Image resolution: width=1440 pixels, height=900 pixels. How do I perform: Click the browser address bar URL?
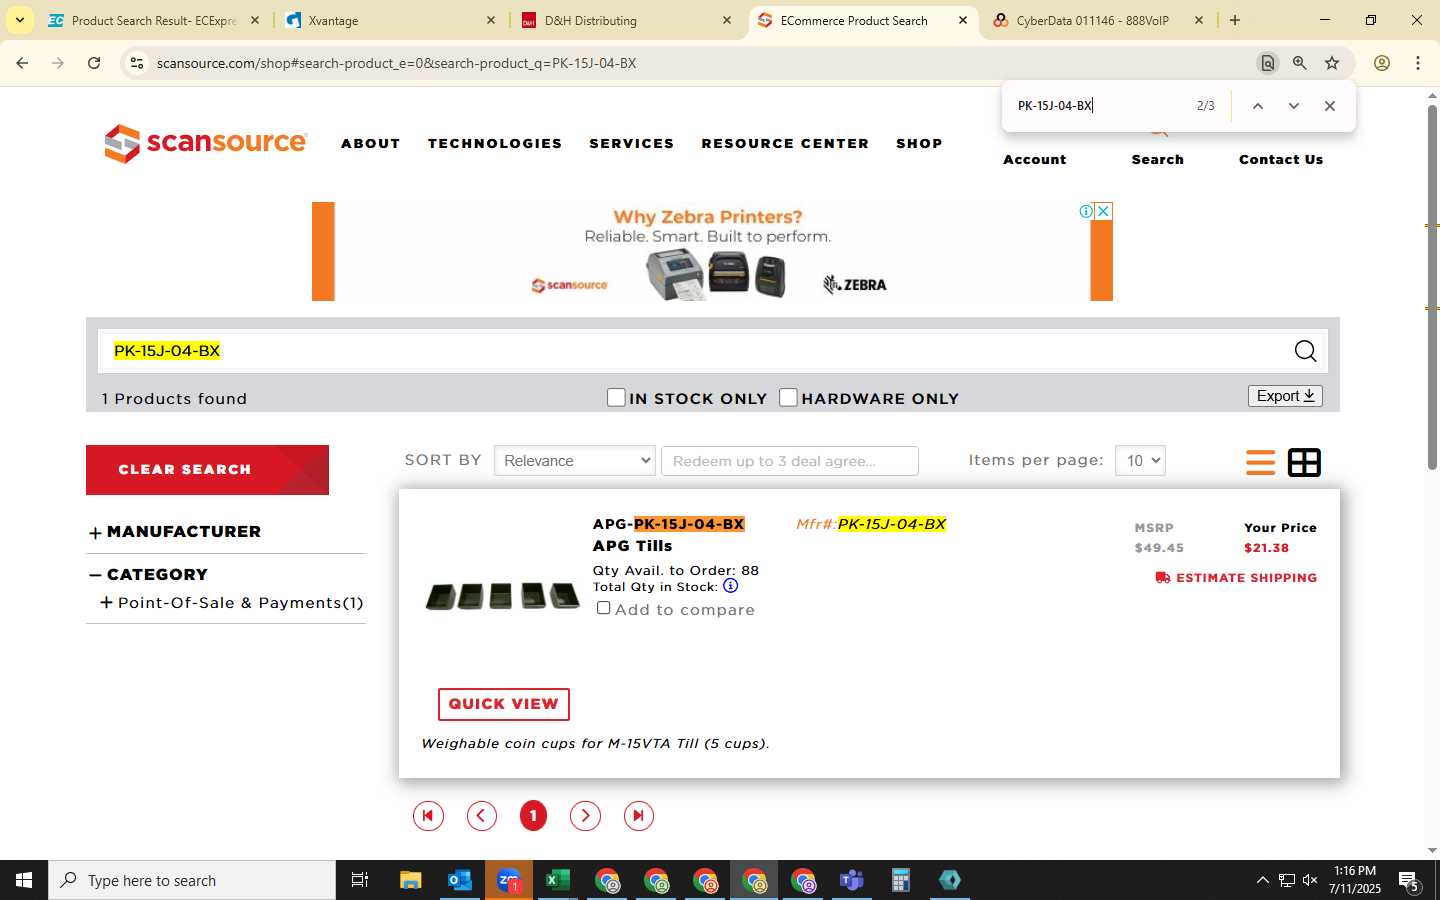[x=397, y=63]
